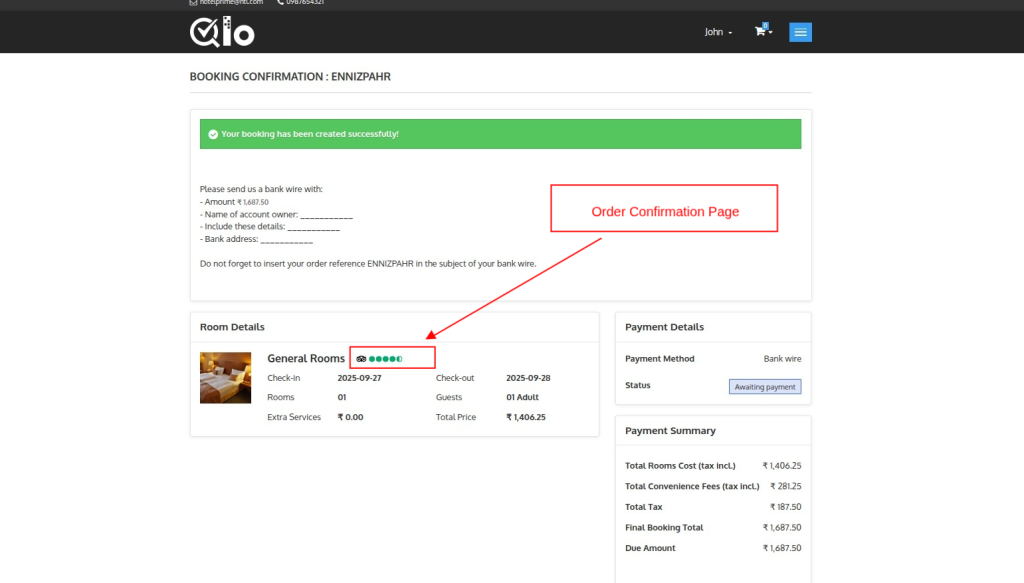Click the white checkmark icon in success banner
Image resolution: width=1024 pixels, height=583 pixels.
(x=213, y=134)
